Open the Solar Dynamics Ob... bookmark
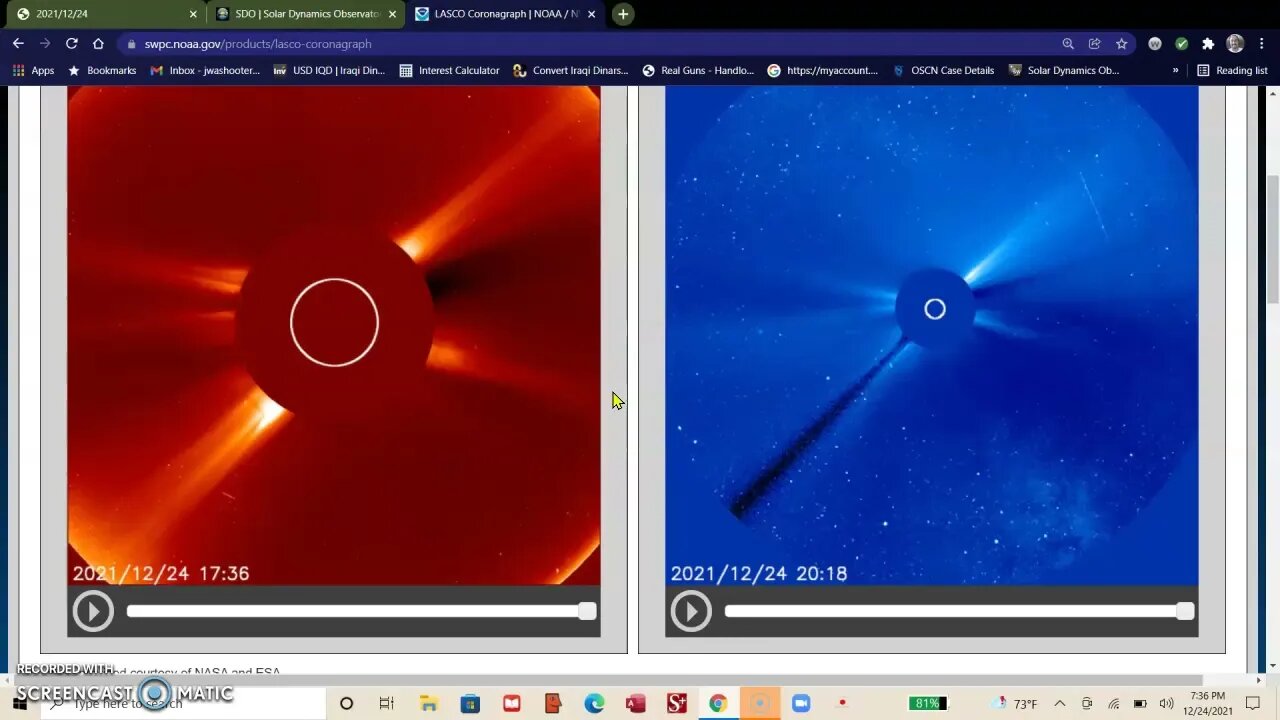The width and height of the screenshot is (1280, 720). click(1064, 71)
